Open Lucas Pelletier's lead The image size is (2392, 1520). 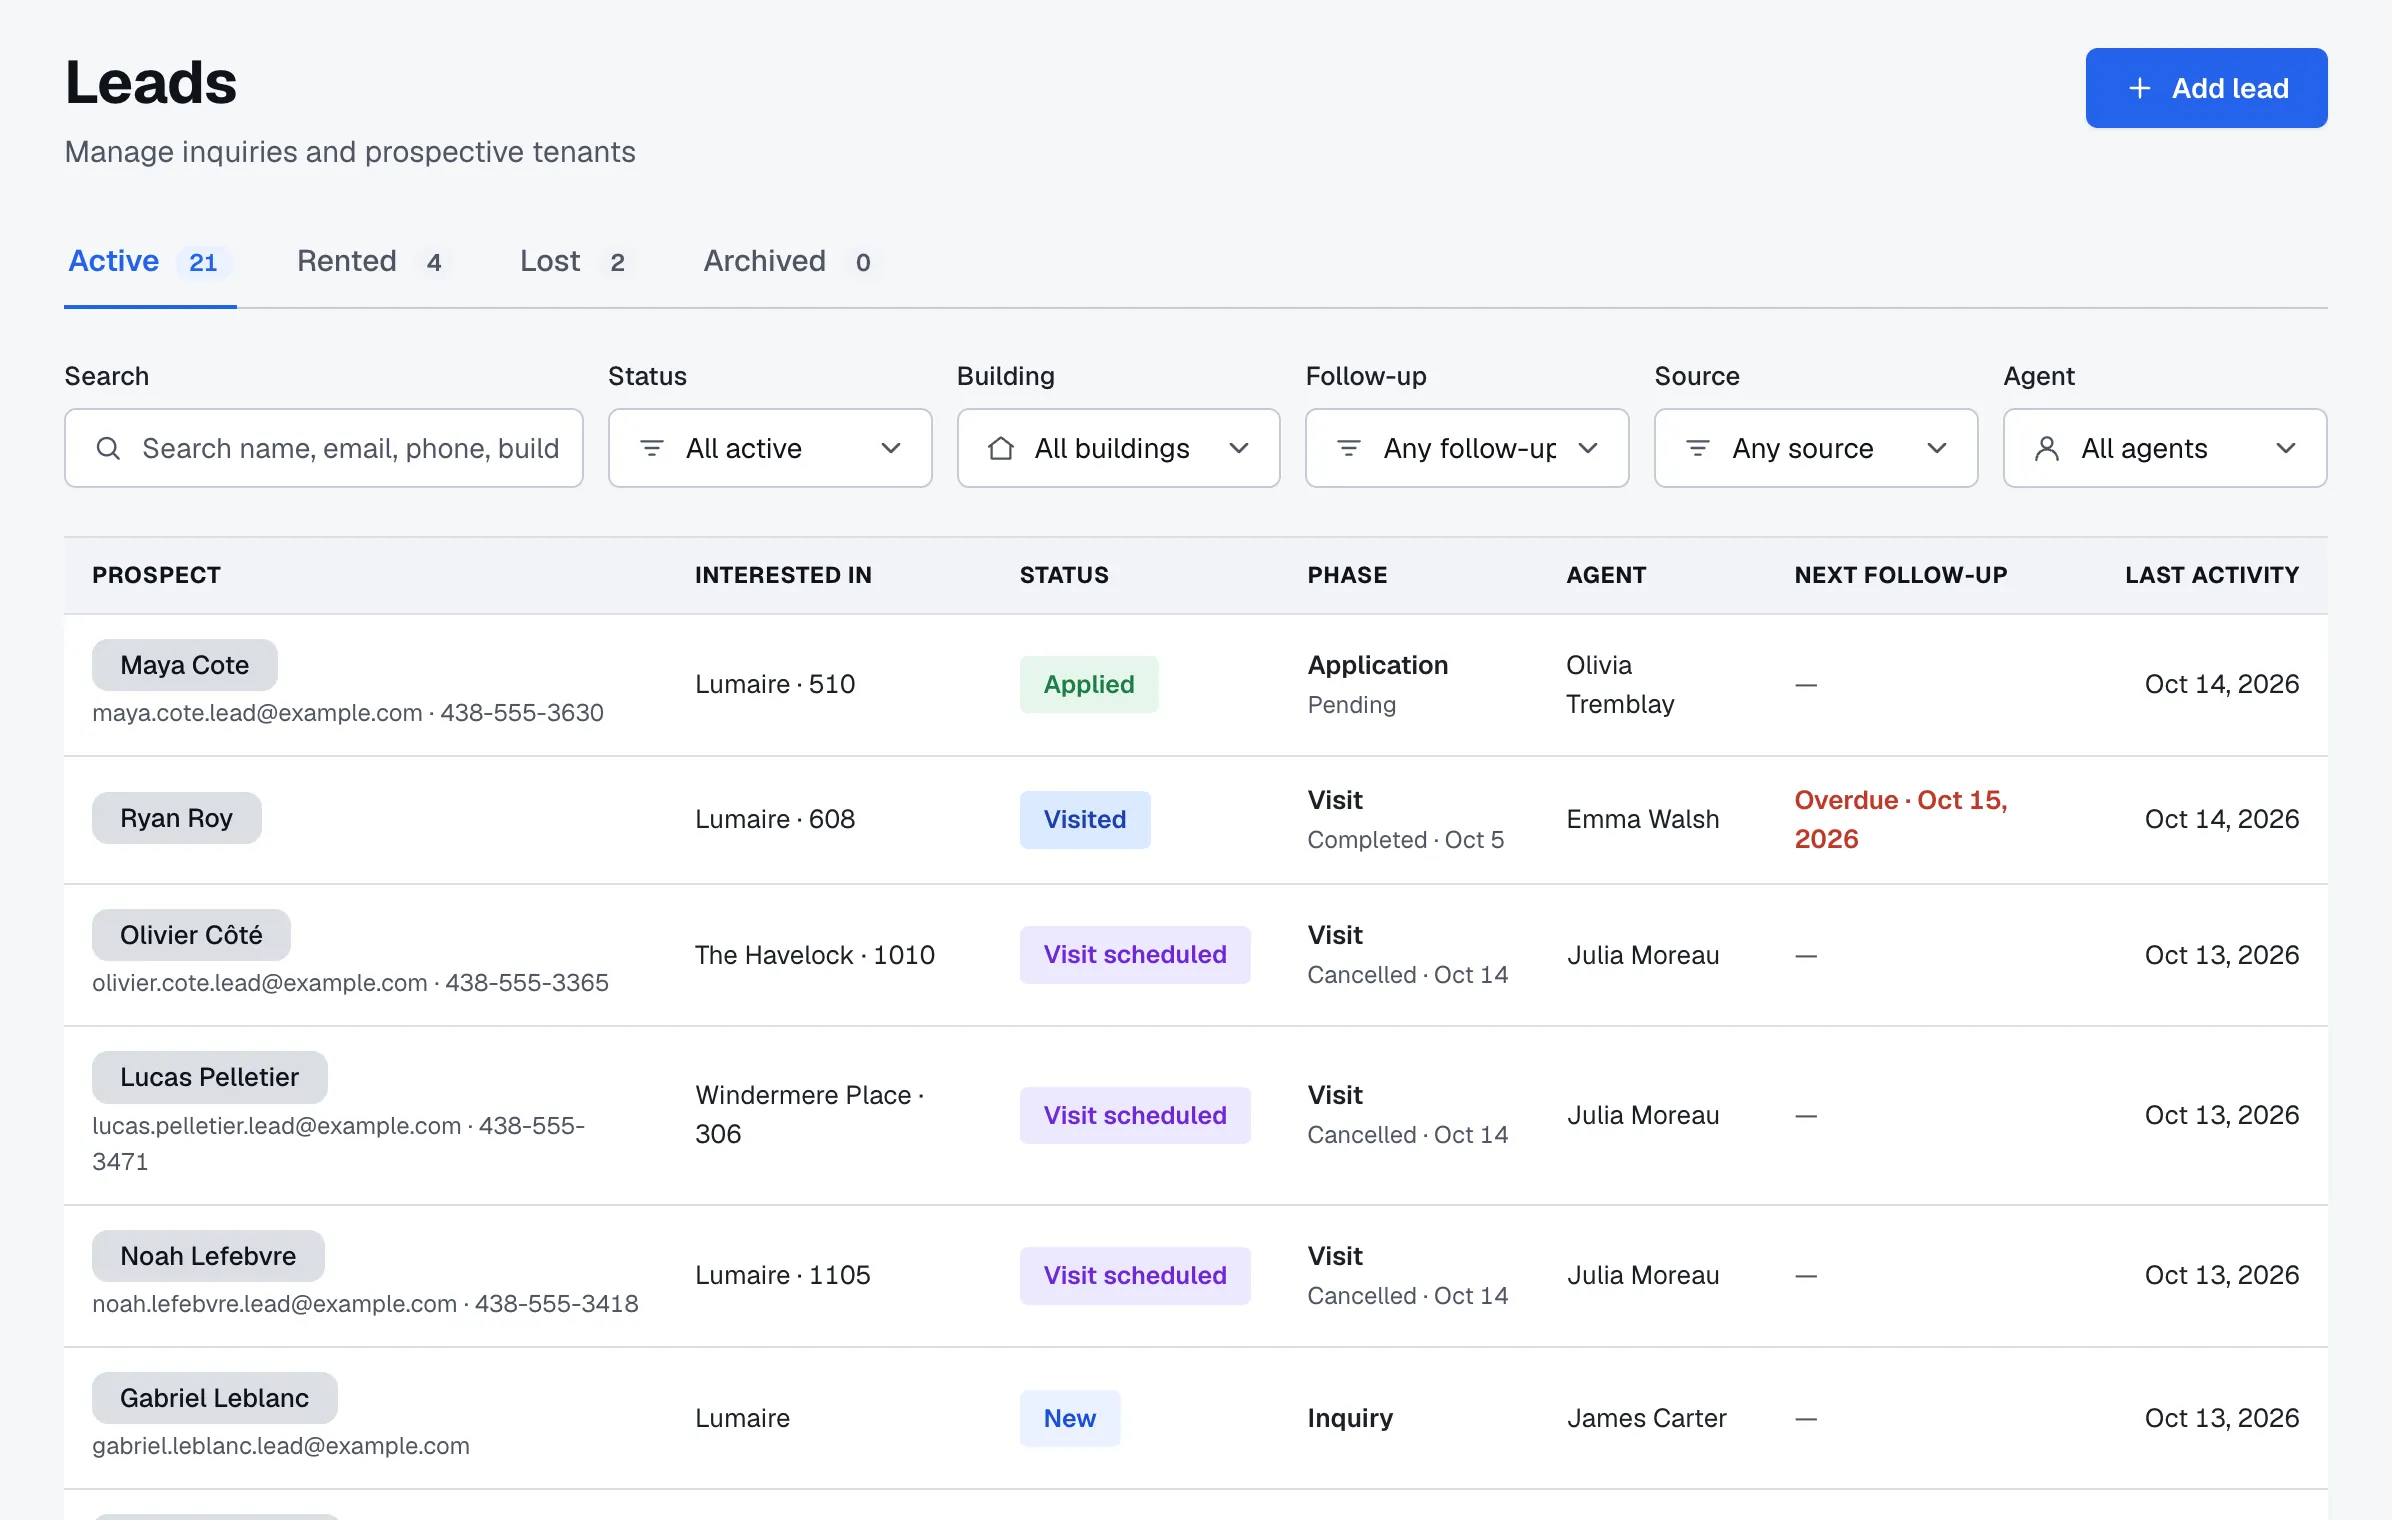click(209, 1077)
